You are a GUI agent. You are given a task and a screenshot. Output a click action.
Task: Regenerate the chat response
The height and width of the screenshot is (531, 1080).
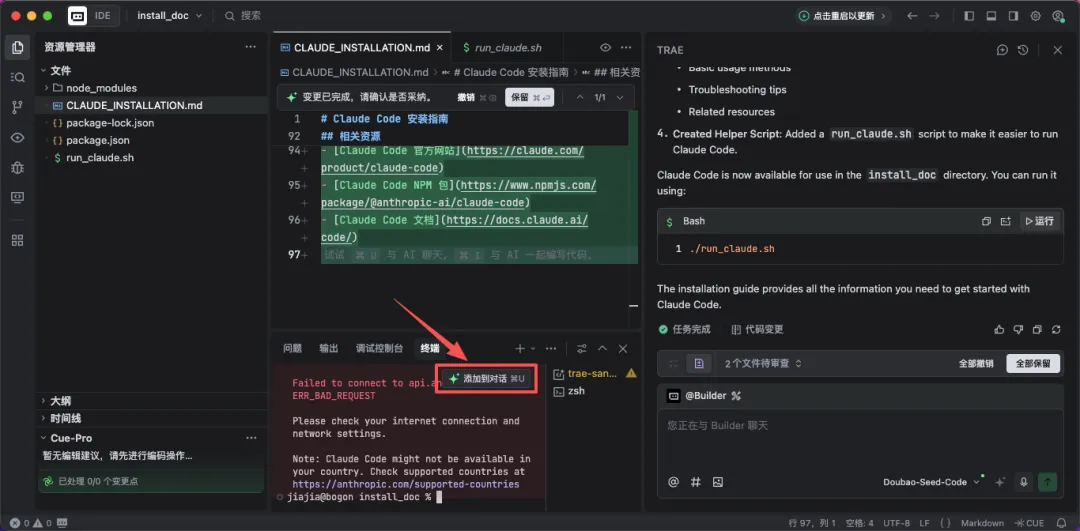(1057, 330)
